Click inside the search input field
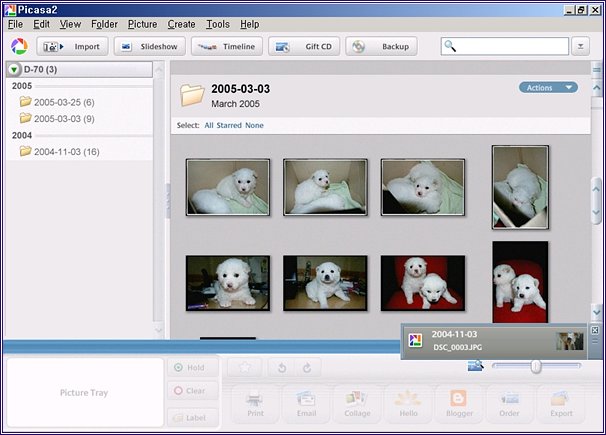This screenshot has width=606, height=435. [x=512, y=47]
